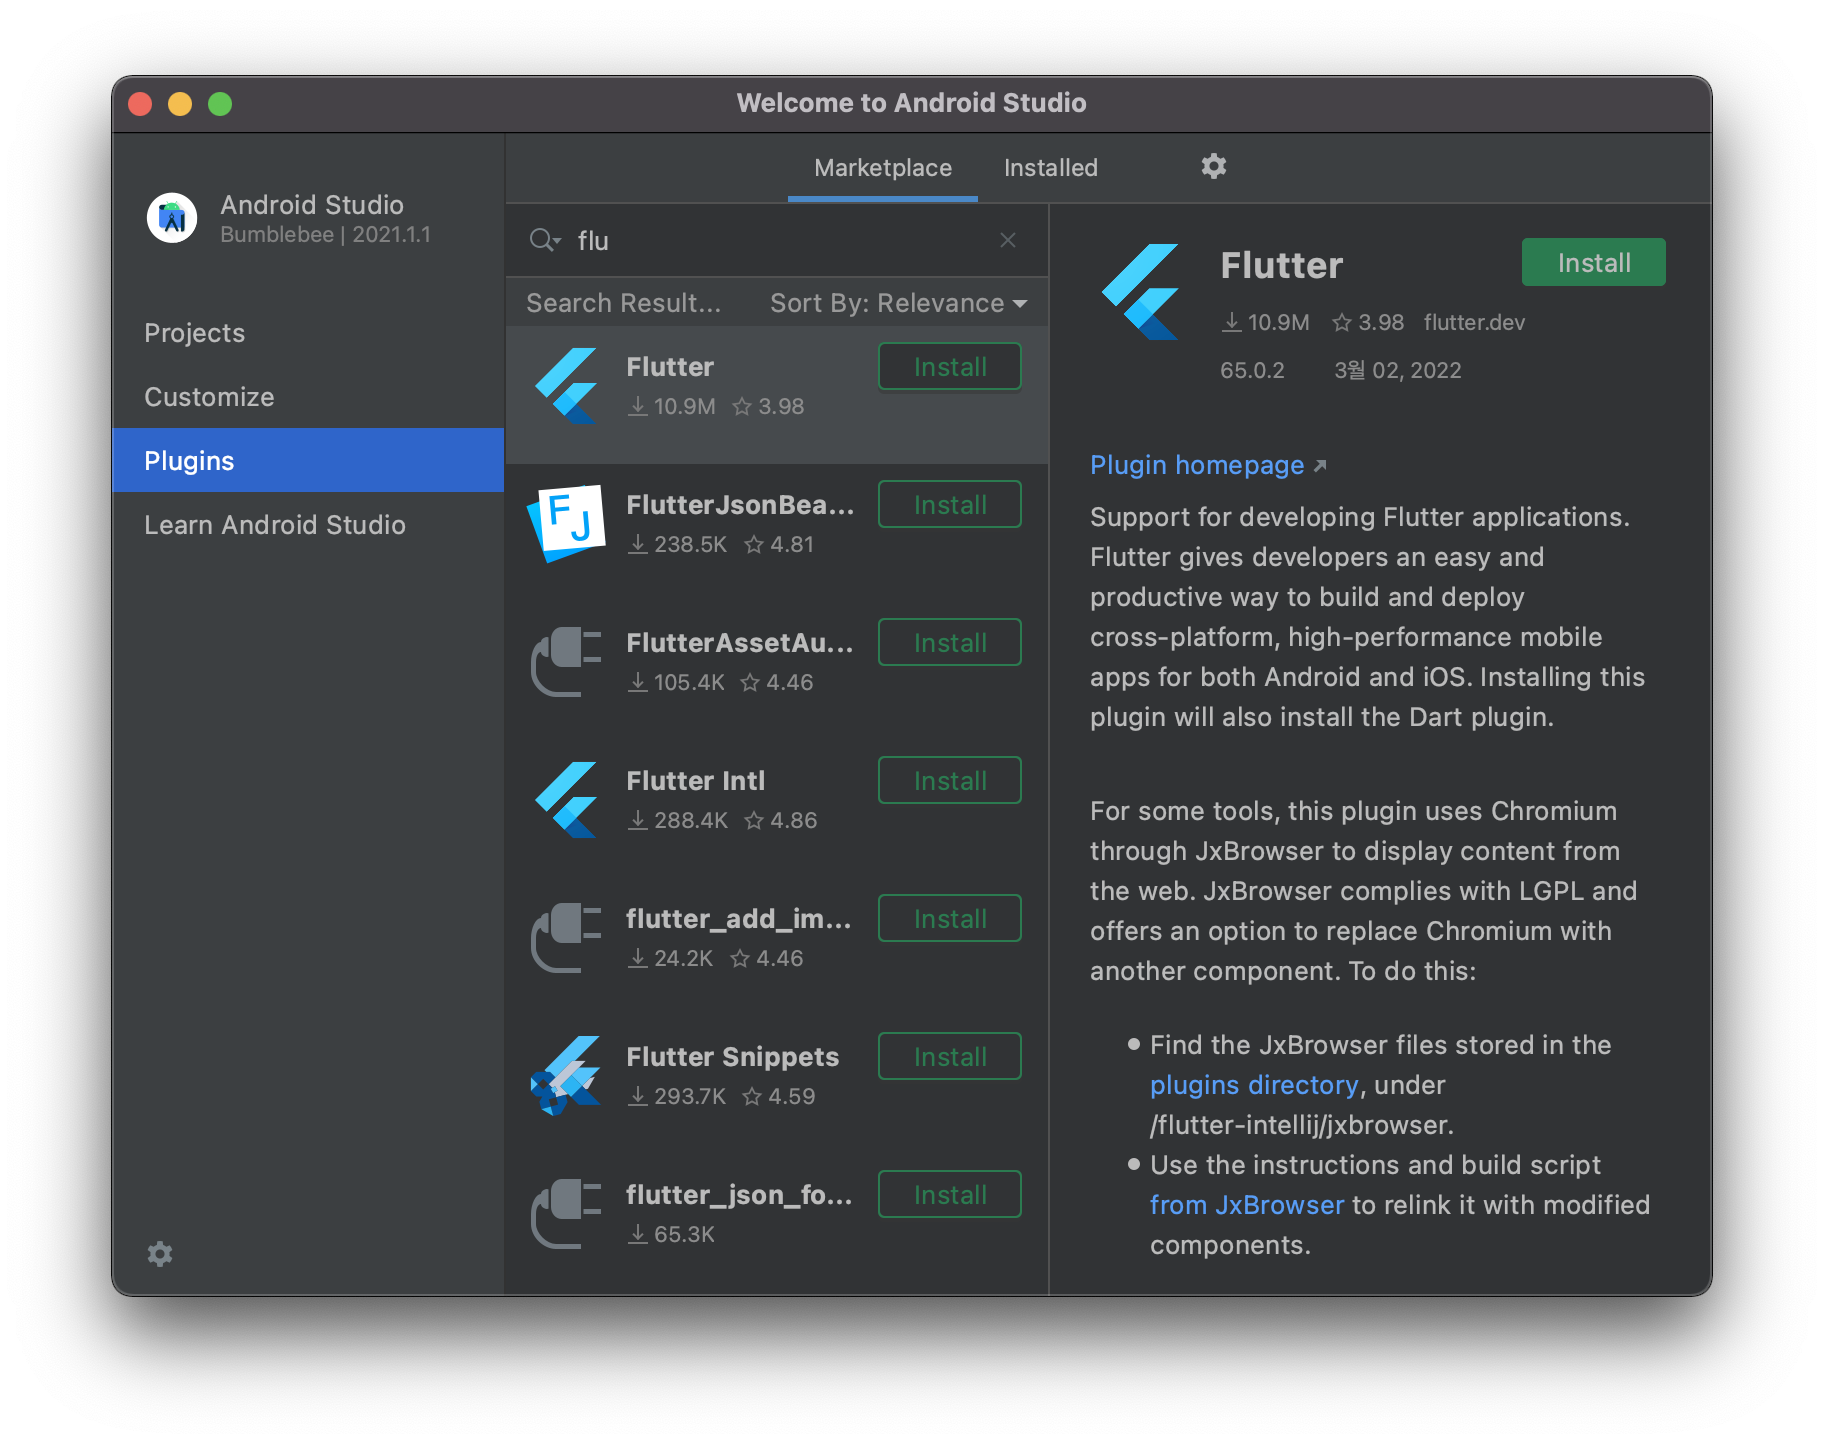Open the plugins settings gear beside Installed
The height and width of the screenshot is (1444, 1824).
coord(1213,166)
